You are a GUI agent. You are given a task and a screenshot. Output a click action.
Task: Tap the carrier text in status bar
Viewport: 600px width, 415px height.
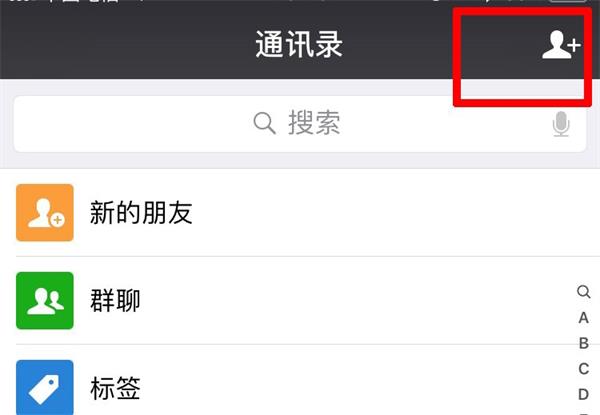82,1
